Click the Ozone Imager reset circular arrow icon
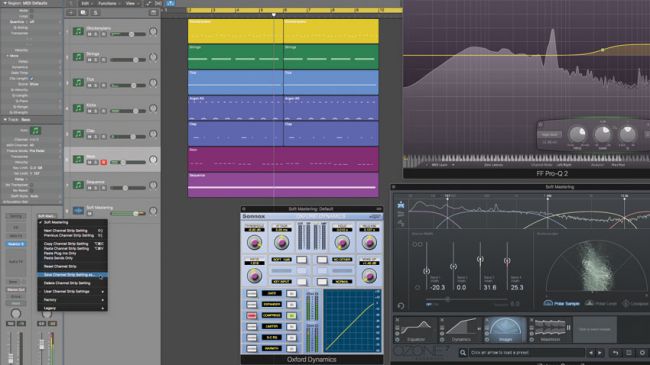Screen dimensions: 650x365 click(400, 306)
